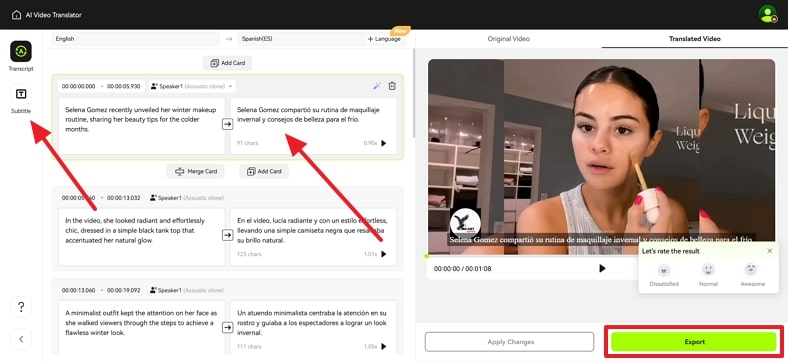Switch to the Original Video tab

(x=509, y=39)
